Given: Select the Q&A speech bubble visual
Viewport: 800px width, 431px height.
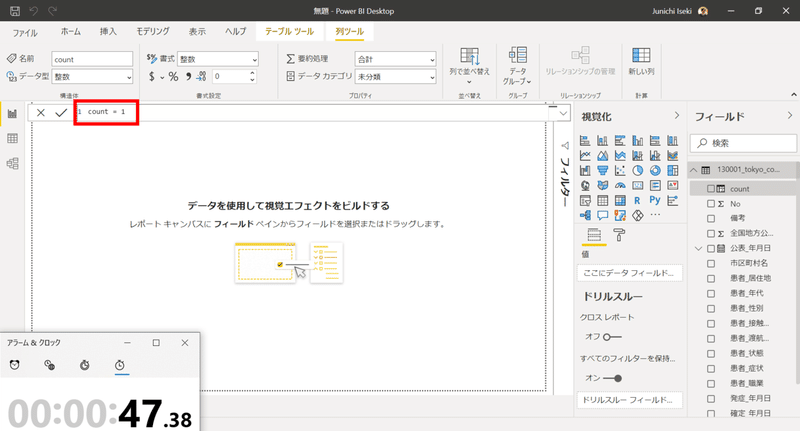Looking at the screenshot, I should click(603, 215).
